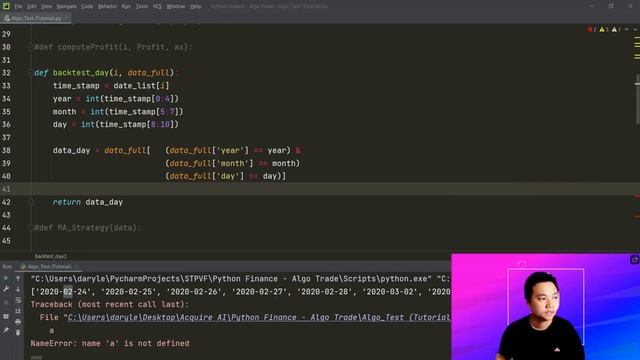Viewport: 640px width, 360px height.
Task: Close the Algo_Test (Tutorial).py editor tab
Action: [67, 18]
